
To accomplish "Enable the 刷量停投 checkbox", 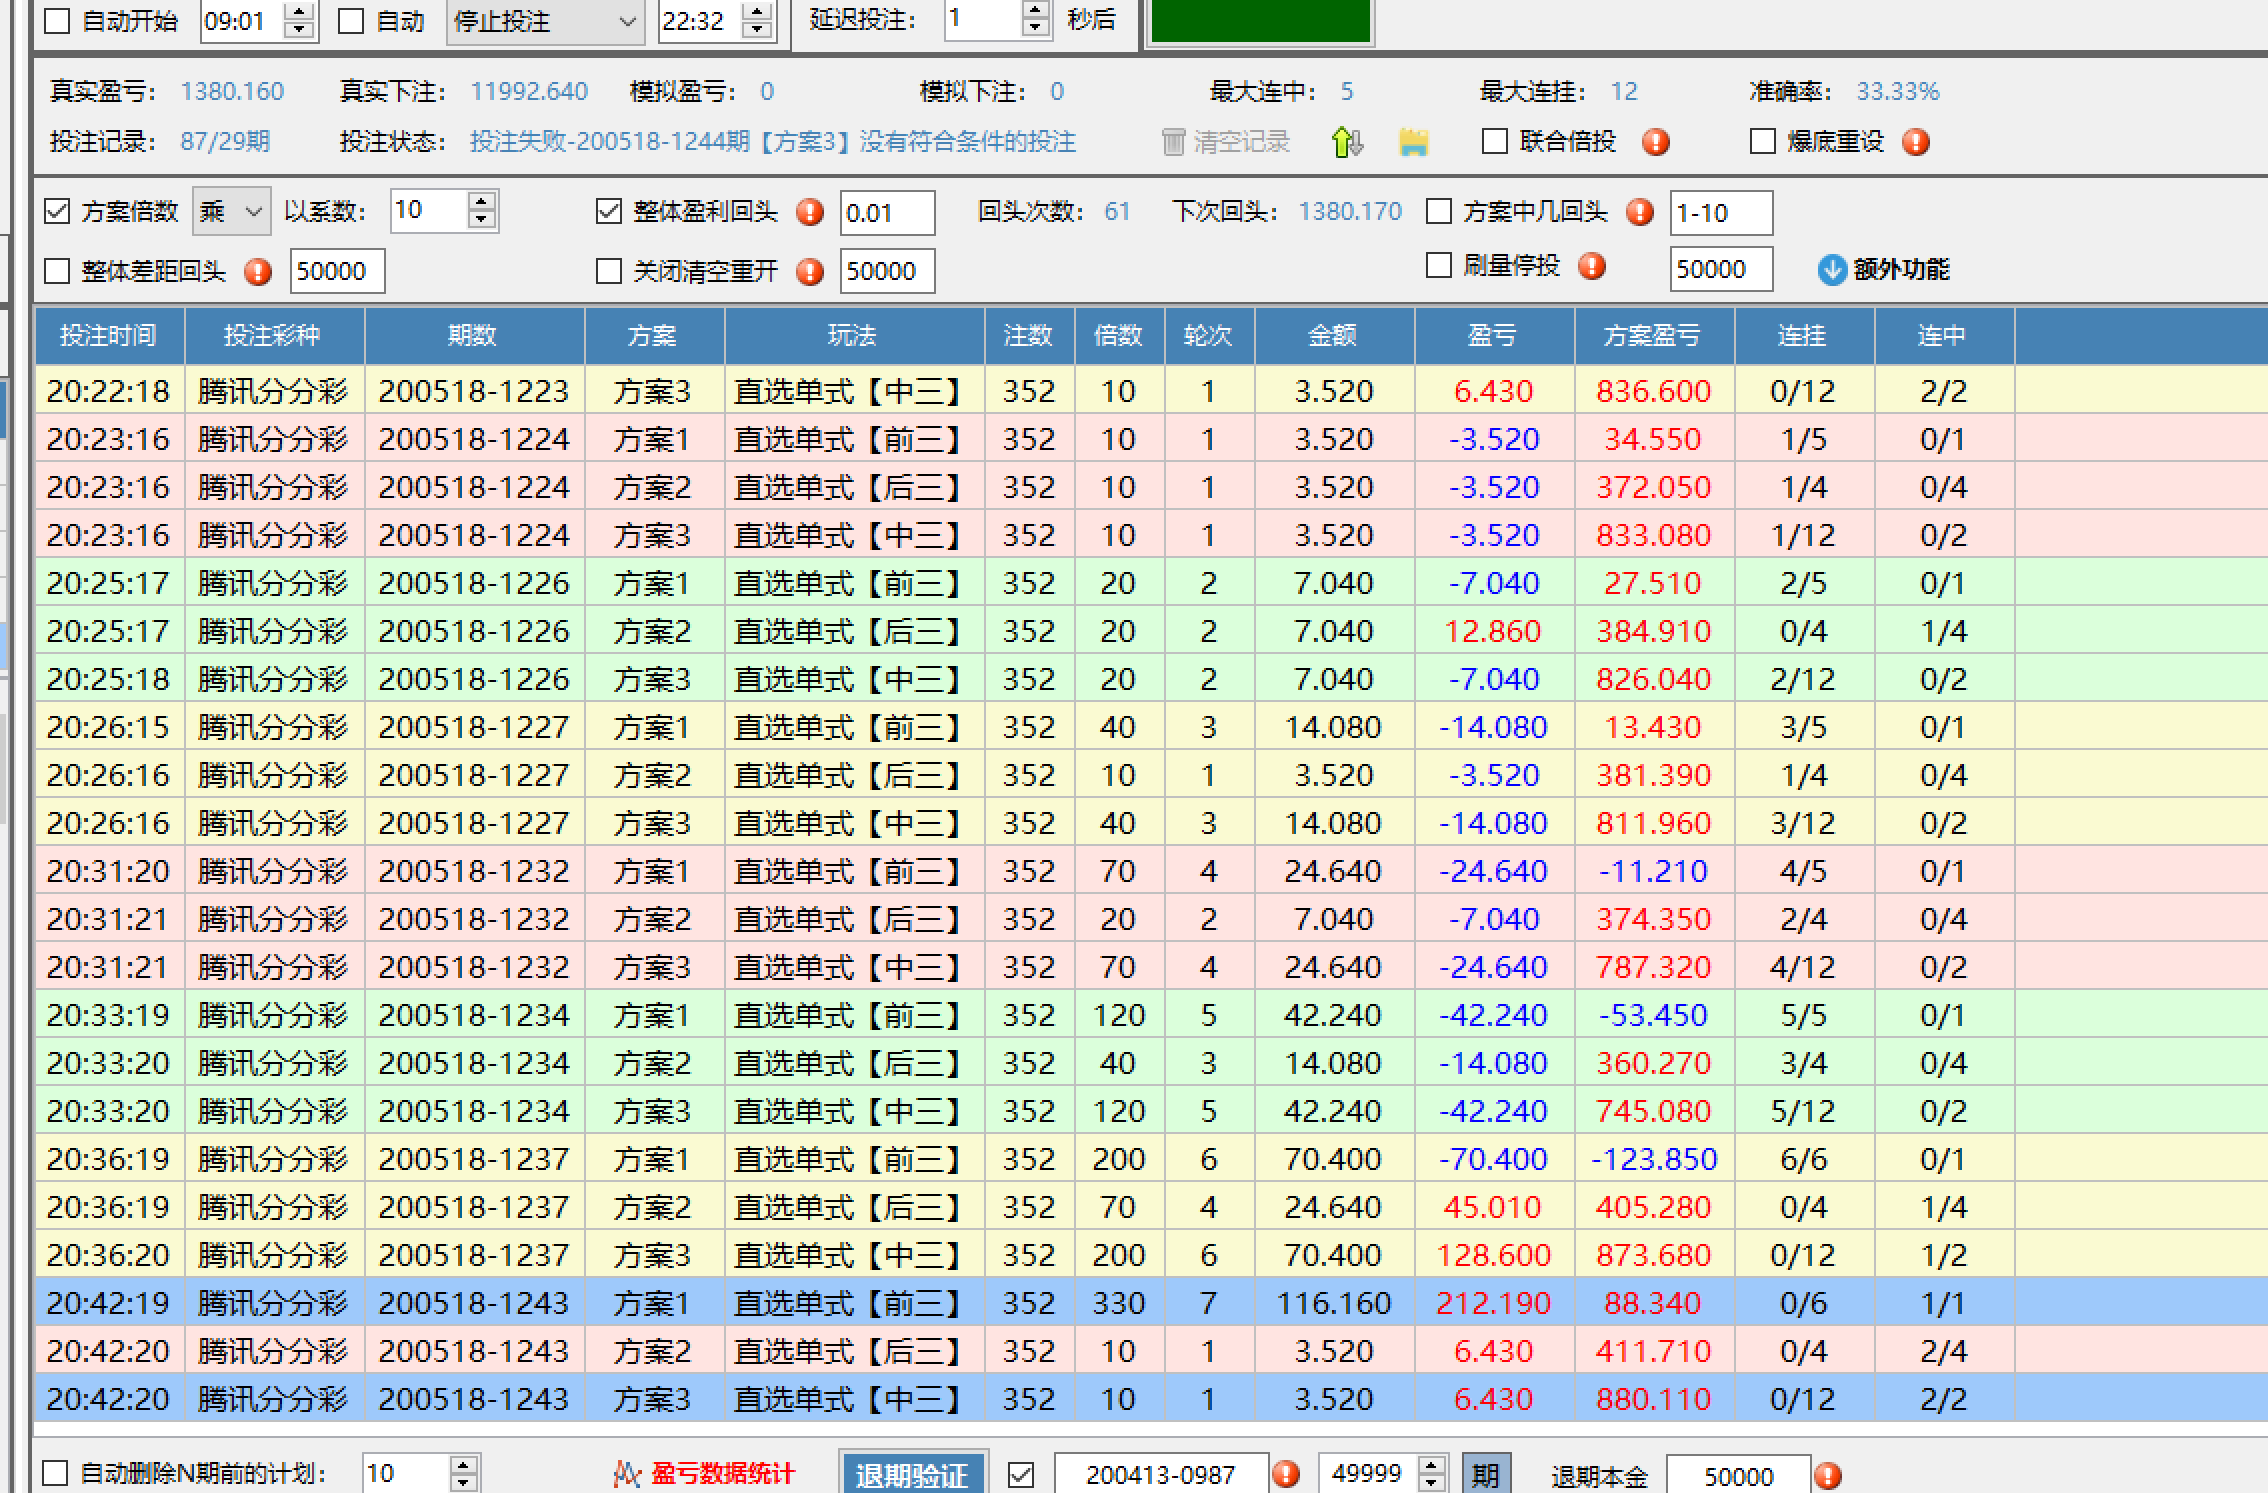I will tap(1439, 265).
